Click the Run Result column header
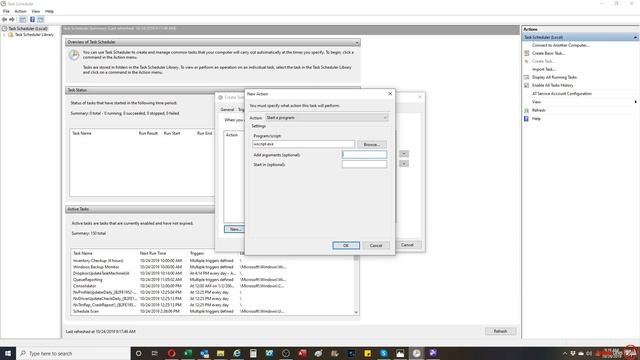The image size is (640, 360). click(148, 133)
